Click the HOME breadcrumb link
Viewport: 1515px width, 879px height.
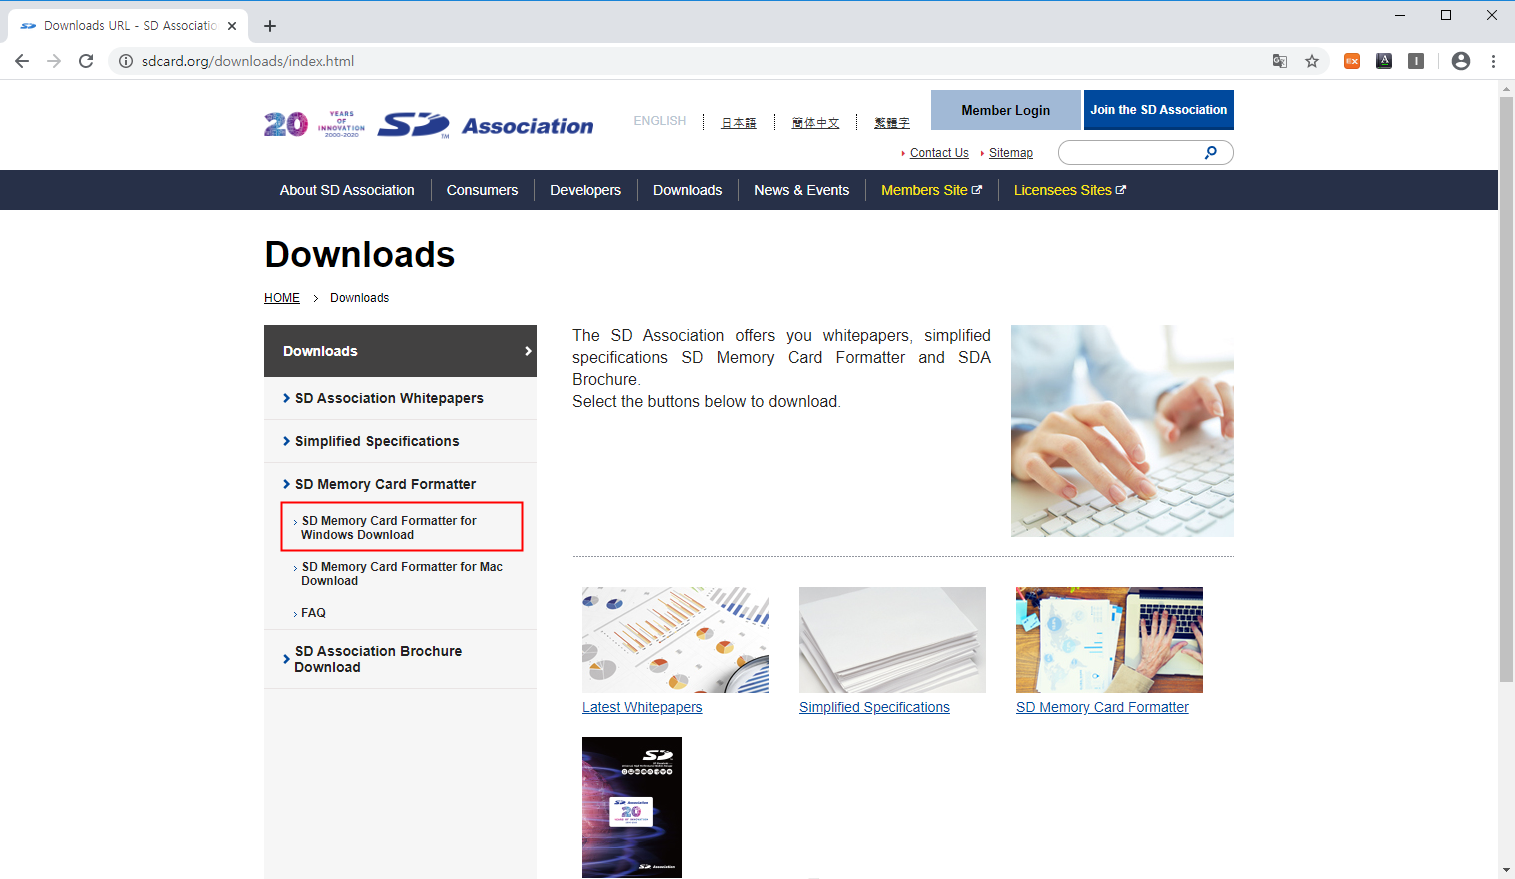(x=282, y=298)
